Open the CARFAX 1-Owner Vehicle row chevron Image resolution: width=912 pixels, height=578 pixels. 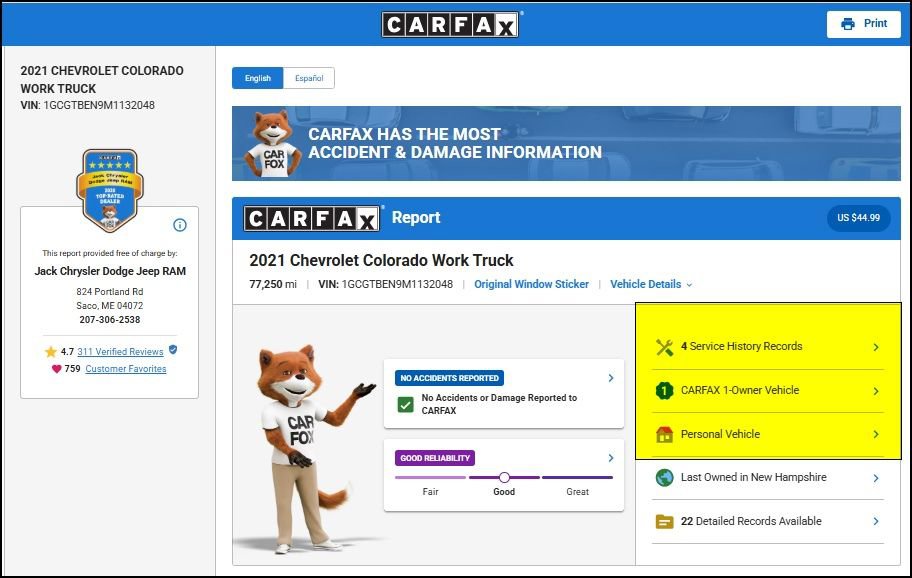click(876, 391)
